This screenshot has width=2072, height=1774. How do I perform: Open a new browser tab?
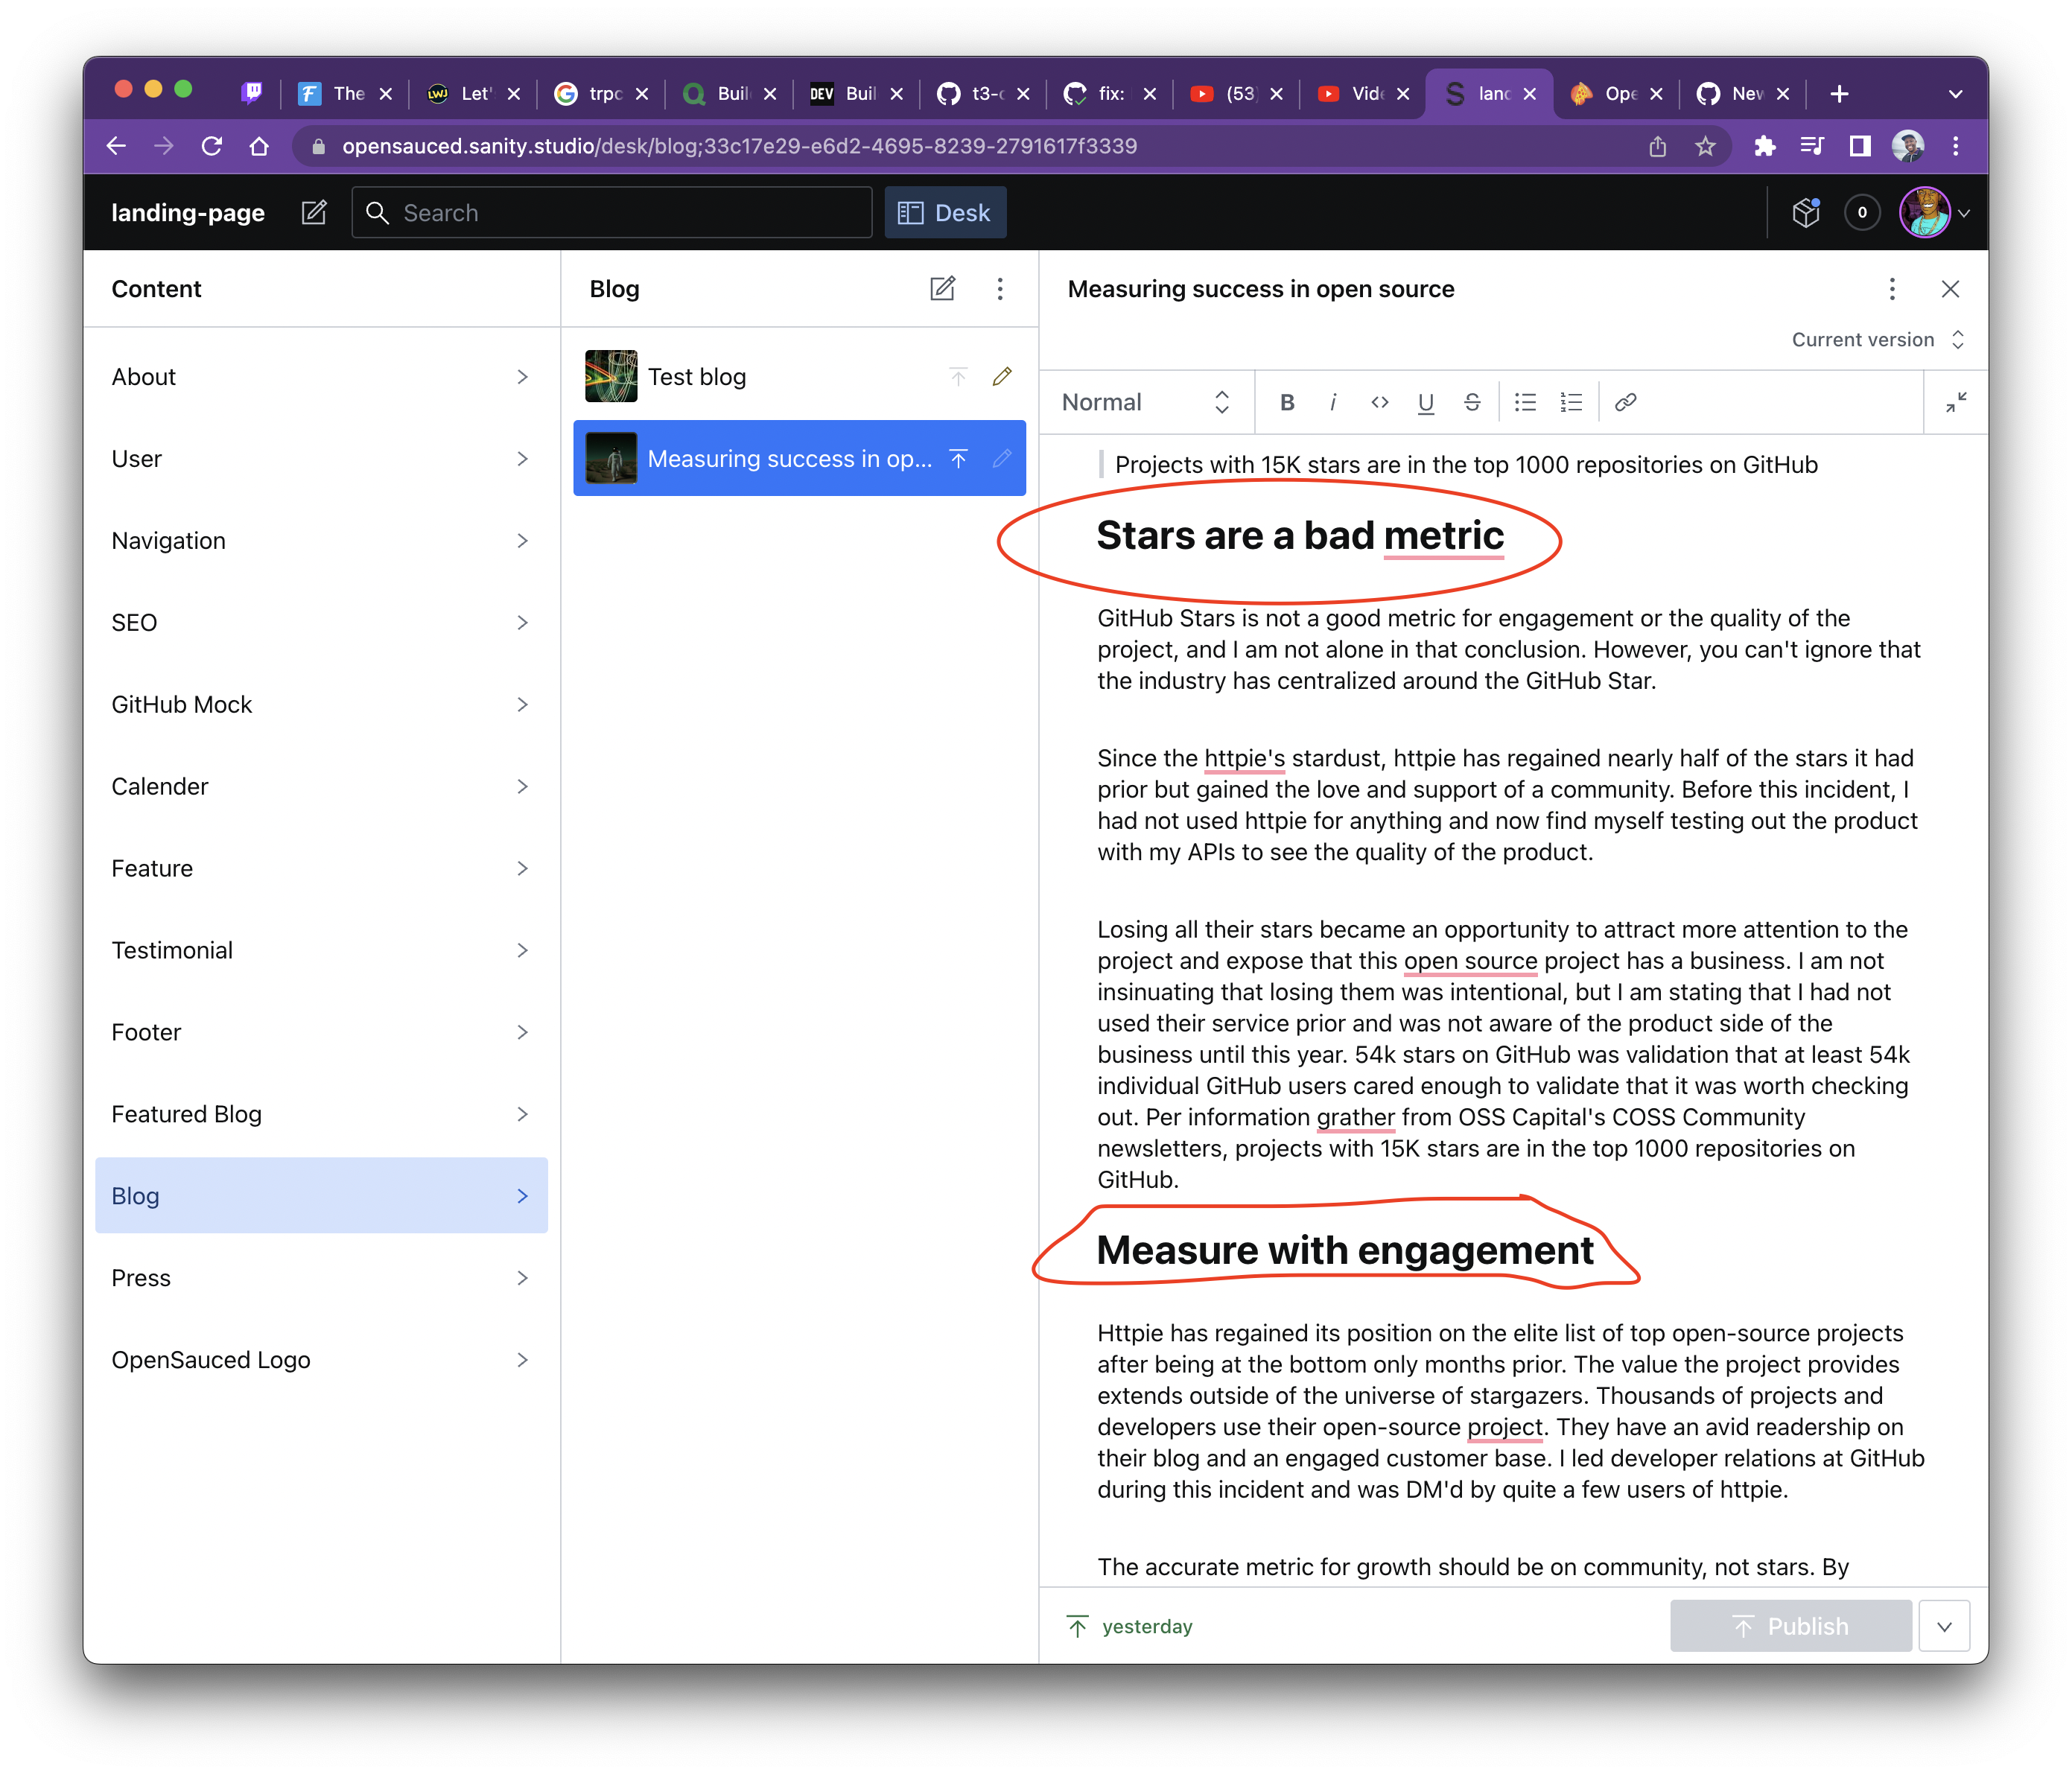[x=1838, y=94]
